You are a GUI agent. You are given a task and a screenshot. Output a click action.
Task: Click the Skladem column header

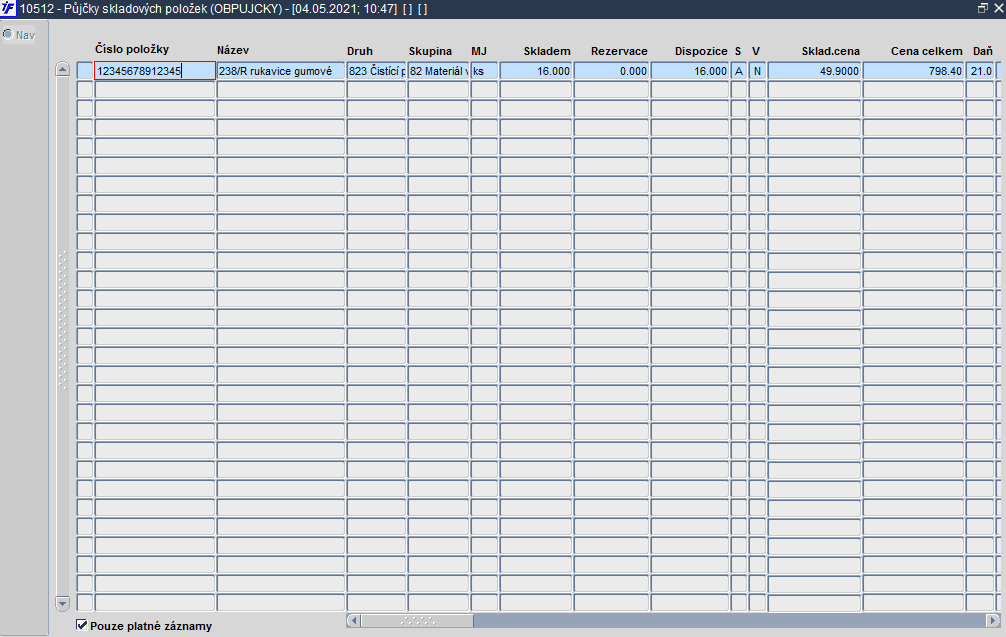pyautogui.click(x=547, y=51)
